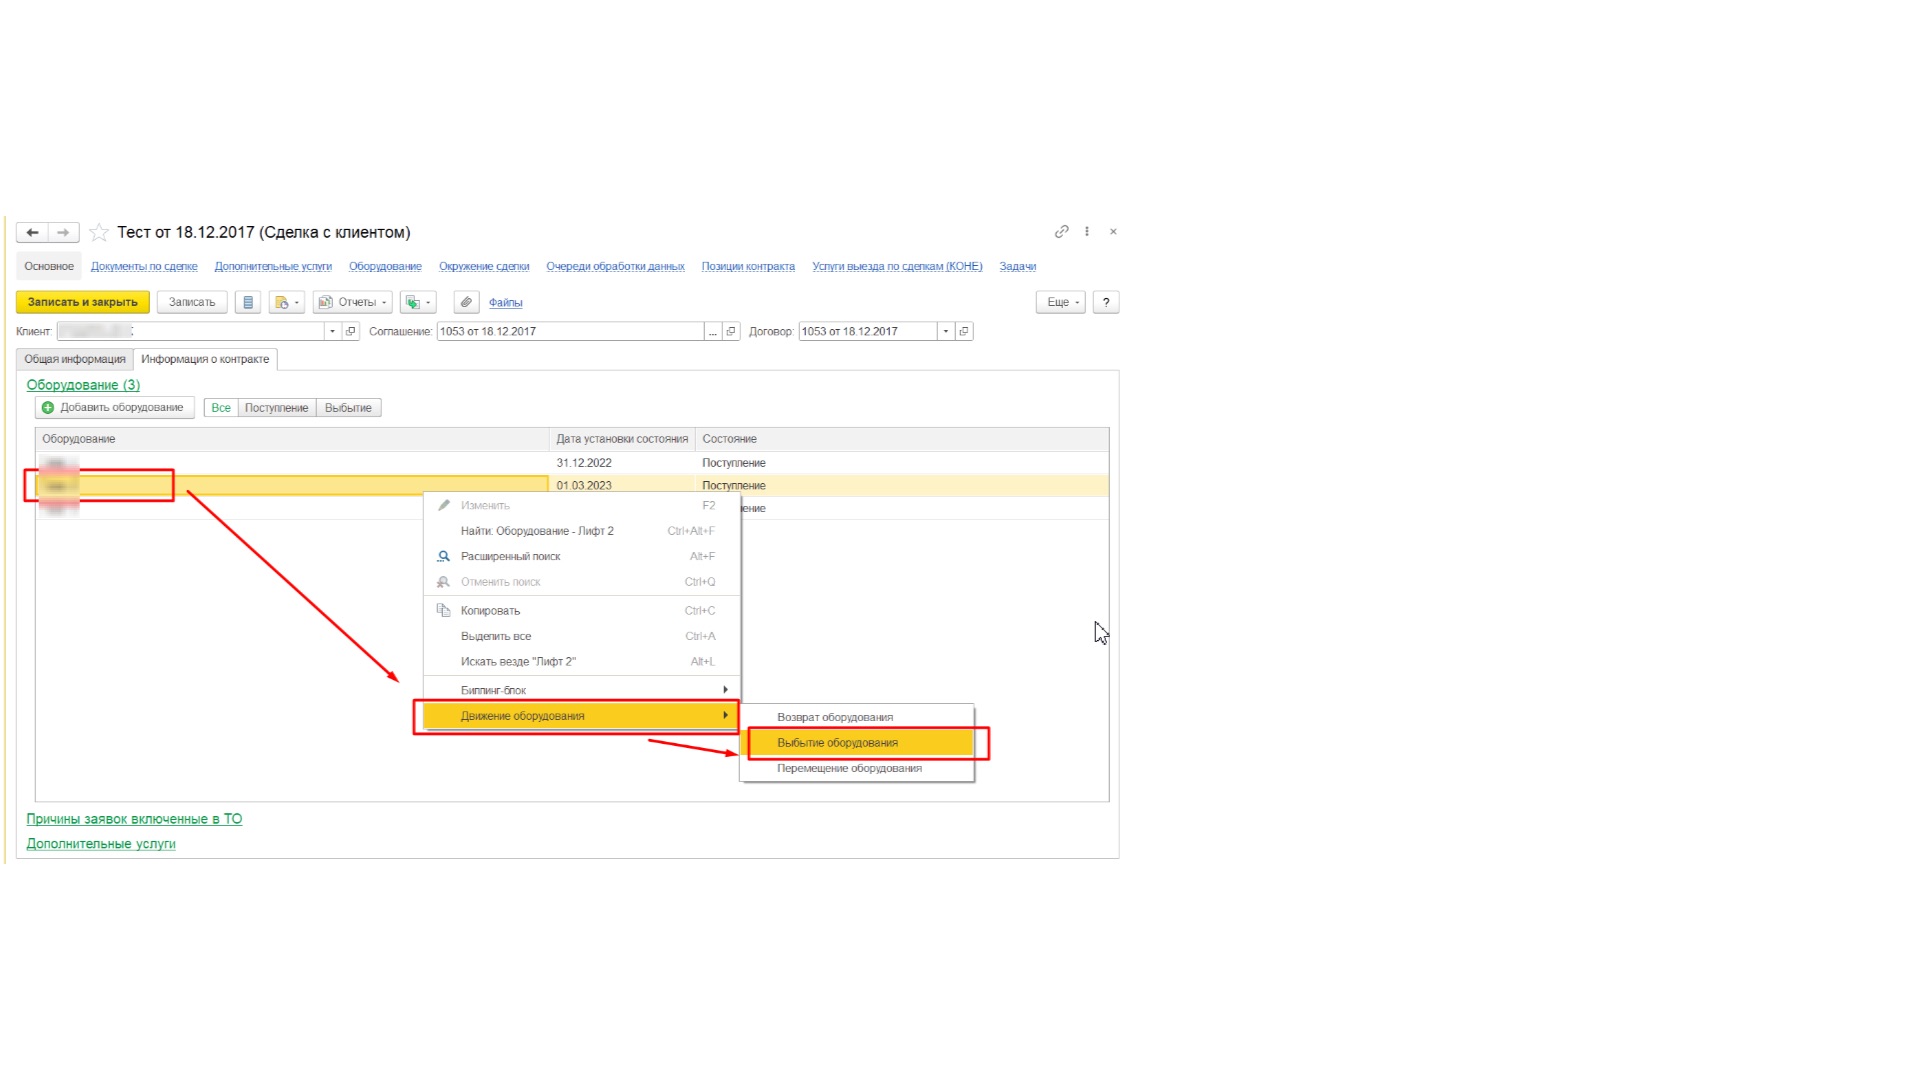Click the paperclip attachments icon
This screenshot has height=1080, width=1920.
coord(466,302)
